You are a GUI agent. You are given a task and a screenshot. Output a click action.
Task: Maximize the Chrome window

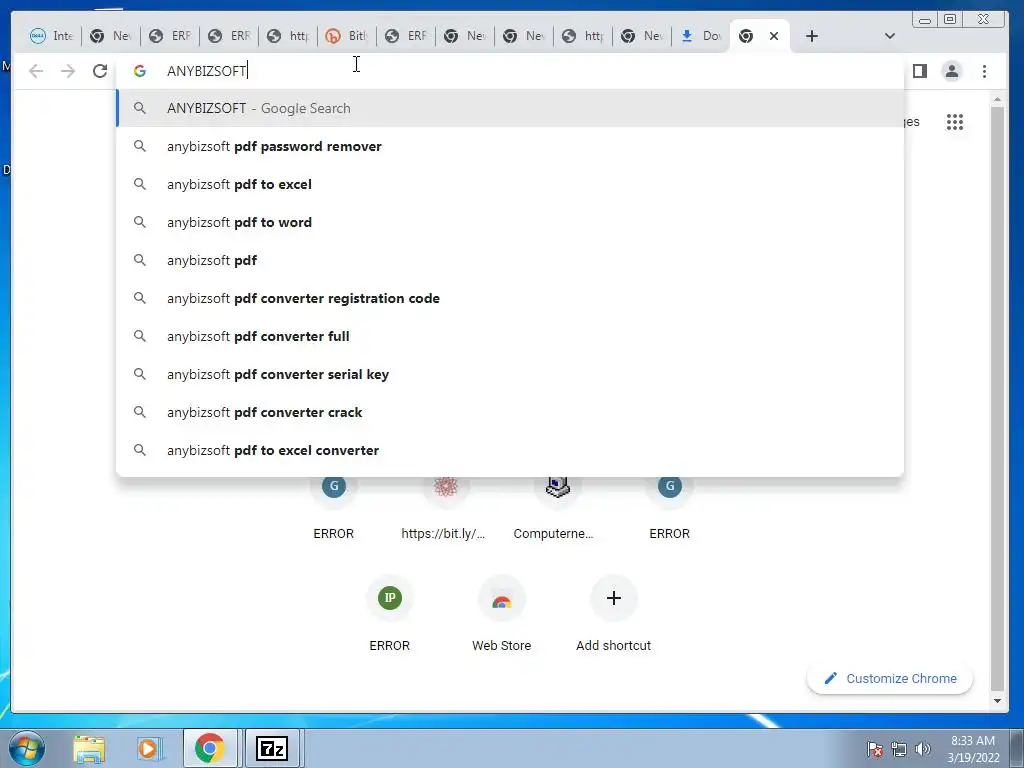point(950,20)
